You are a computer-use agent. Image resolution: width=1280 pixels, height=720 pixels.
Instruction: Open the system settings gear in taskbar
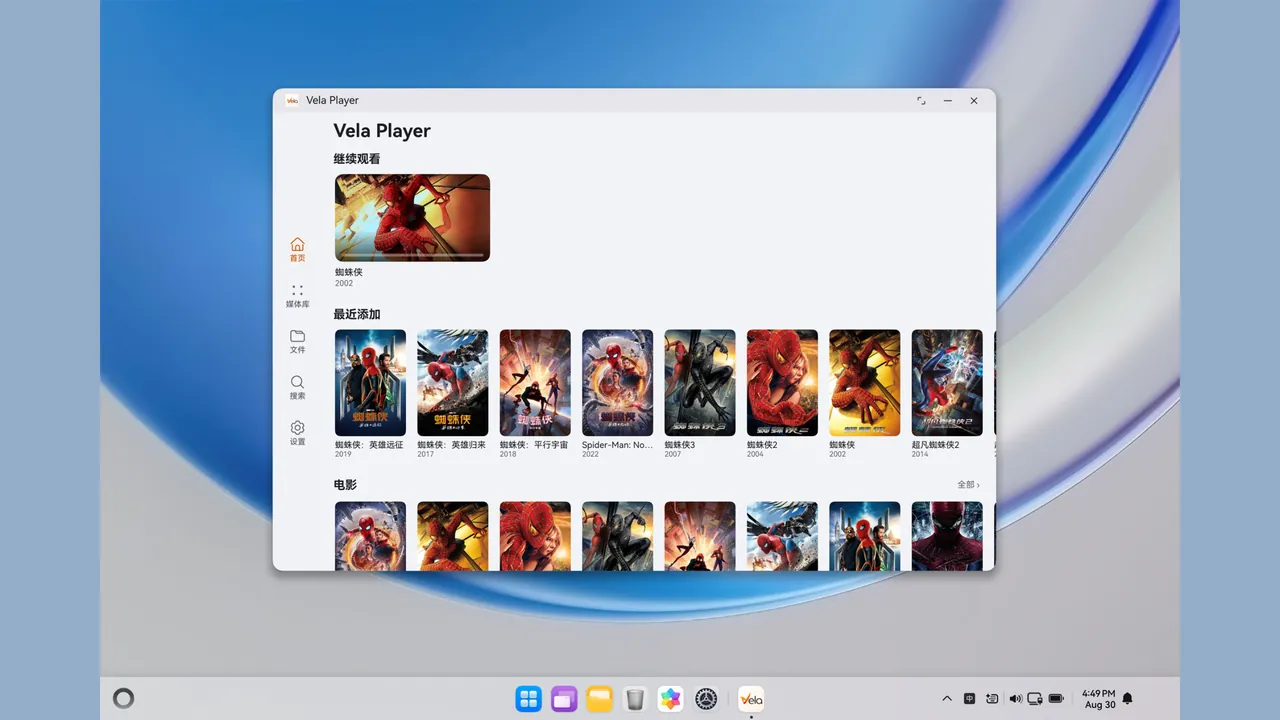coord(706,699)
